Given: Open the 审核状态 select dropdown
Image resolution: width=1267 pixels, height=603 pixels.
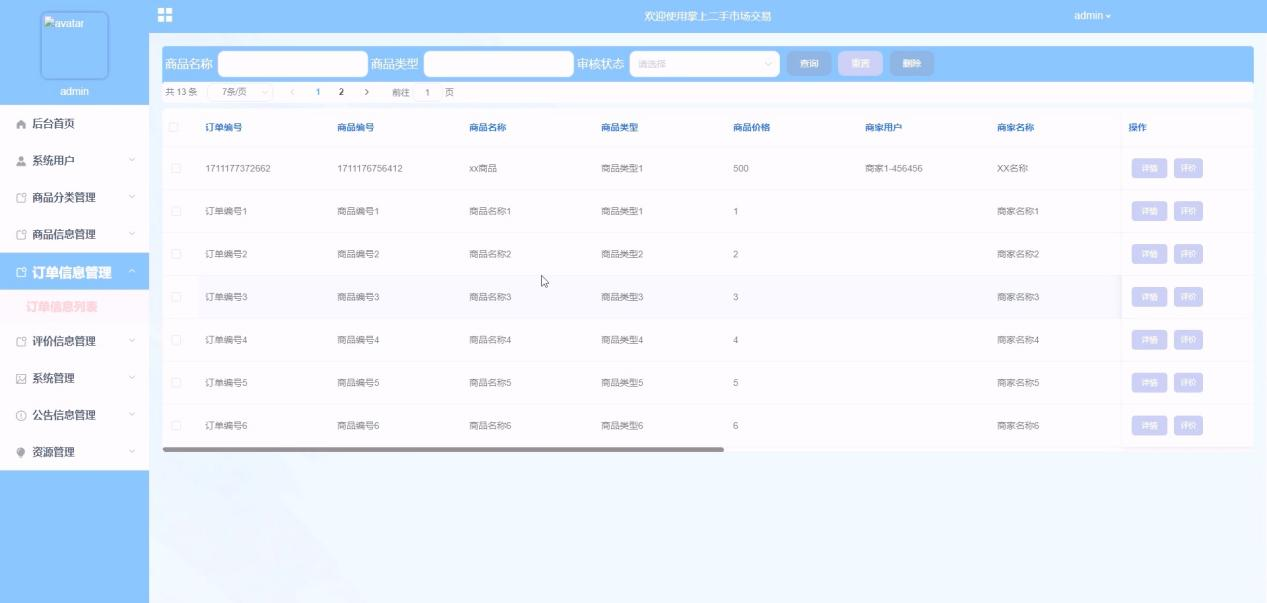Looking at the screenshot, I should 705,64.
